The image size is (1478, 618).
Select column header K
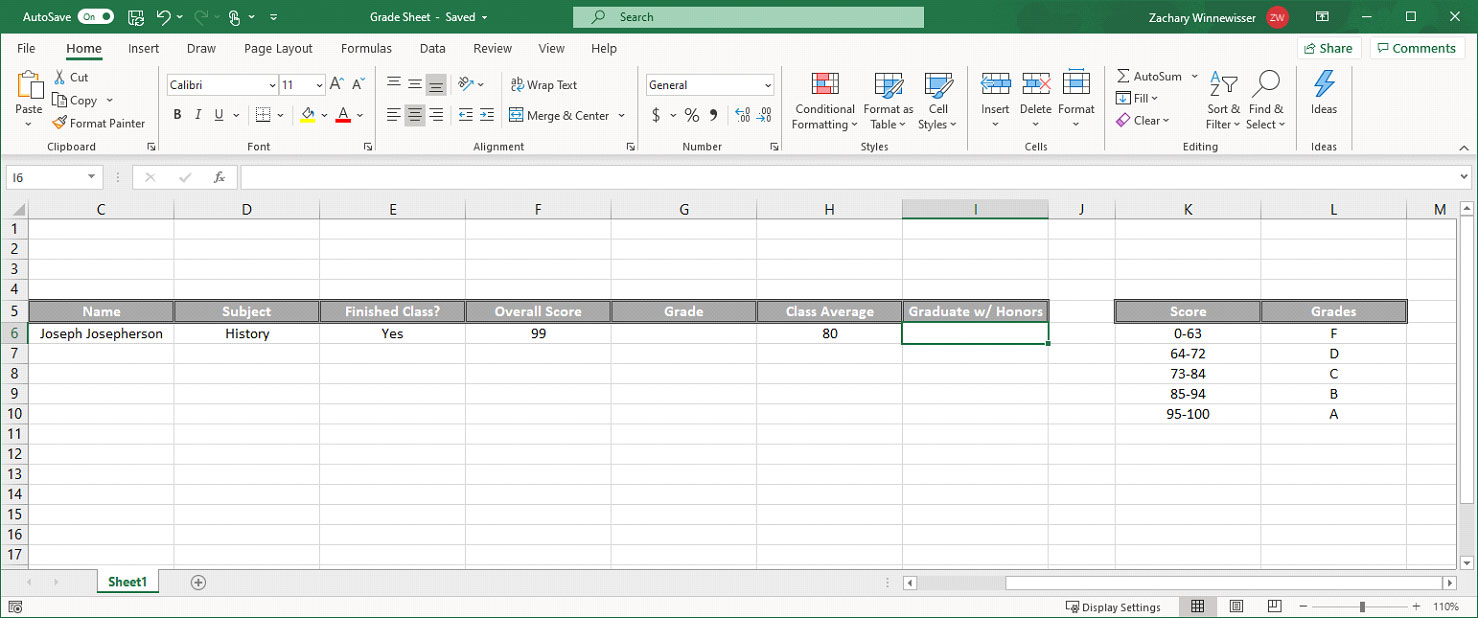coord(1187,209)
